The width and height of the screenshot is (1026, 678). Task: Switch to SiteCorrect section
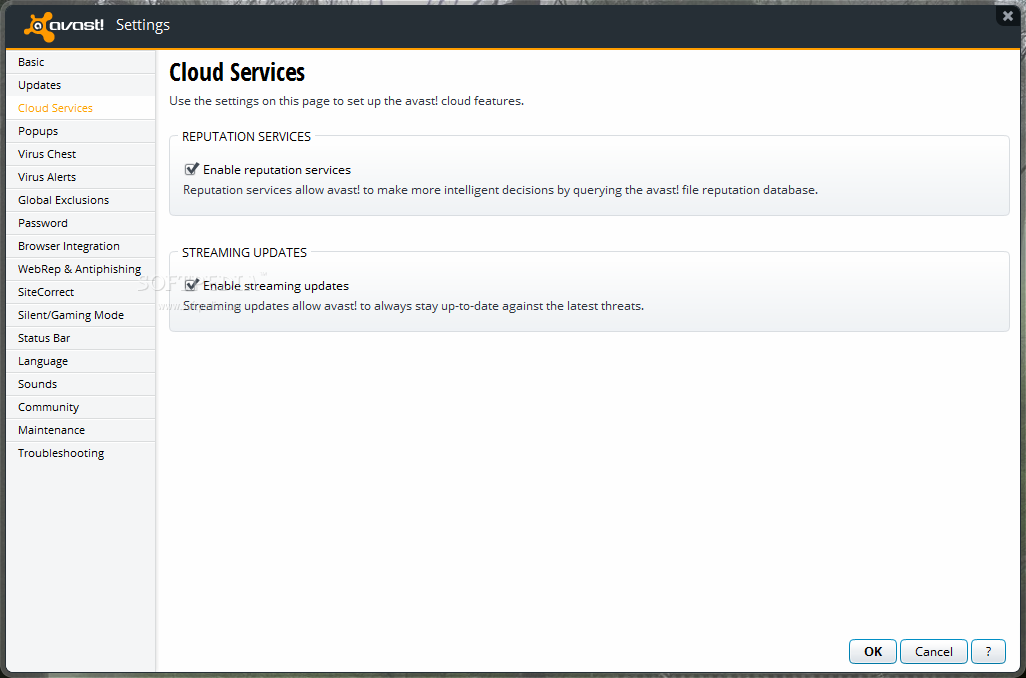point(80,292)
